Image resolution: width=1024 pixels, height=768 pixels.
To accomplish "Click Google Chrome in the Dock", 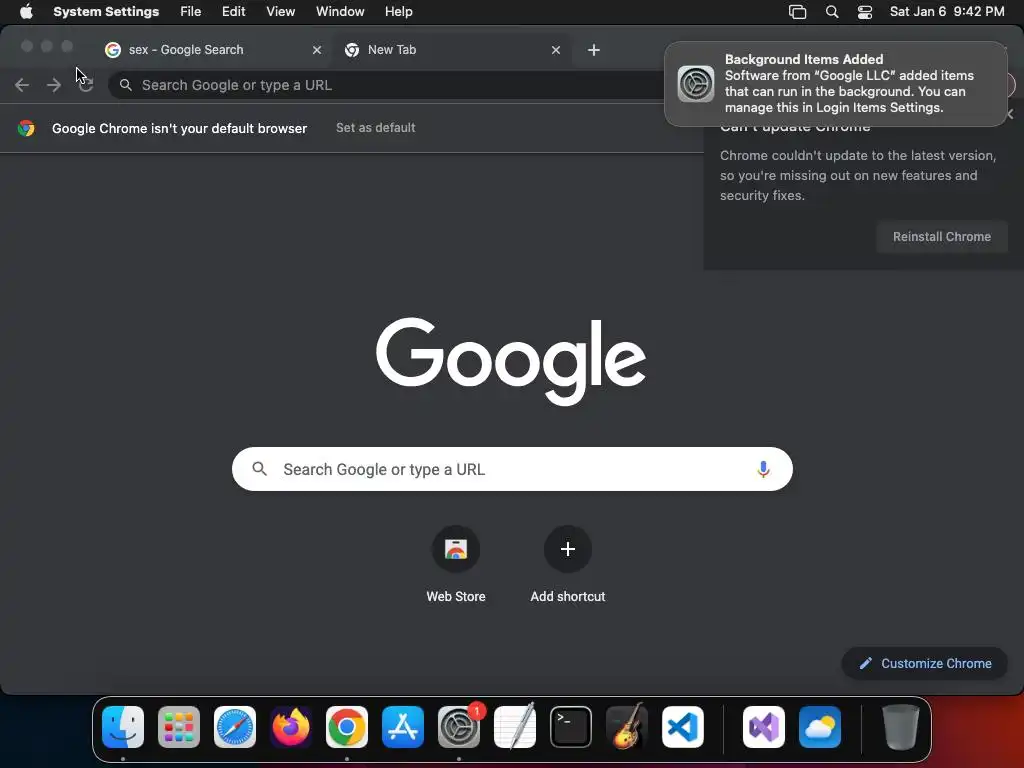I will (x=347, y=727).
